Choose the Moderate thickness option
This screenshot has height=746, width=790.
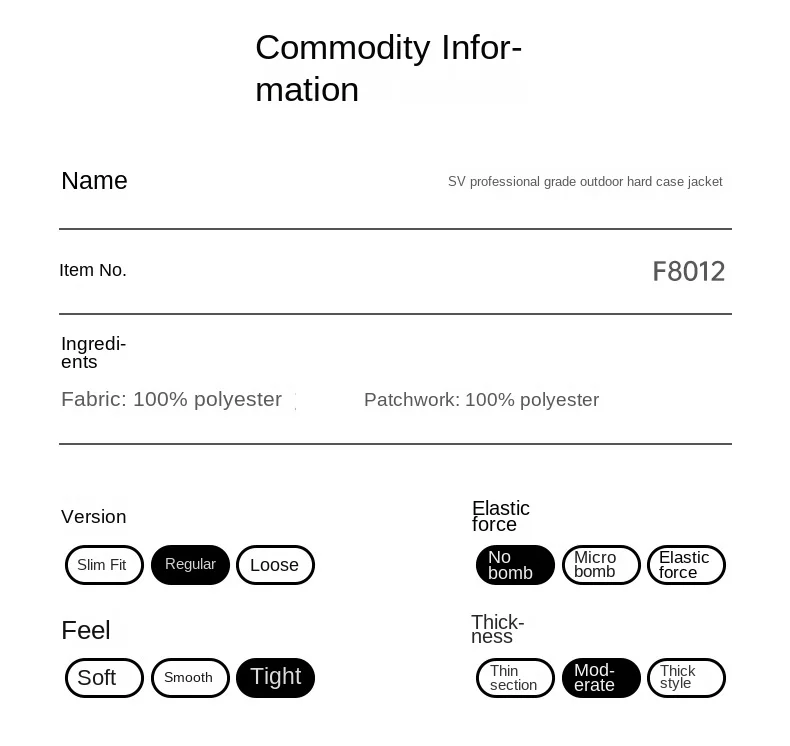pyautogui.click(x=601, y=678)
